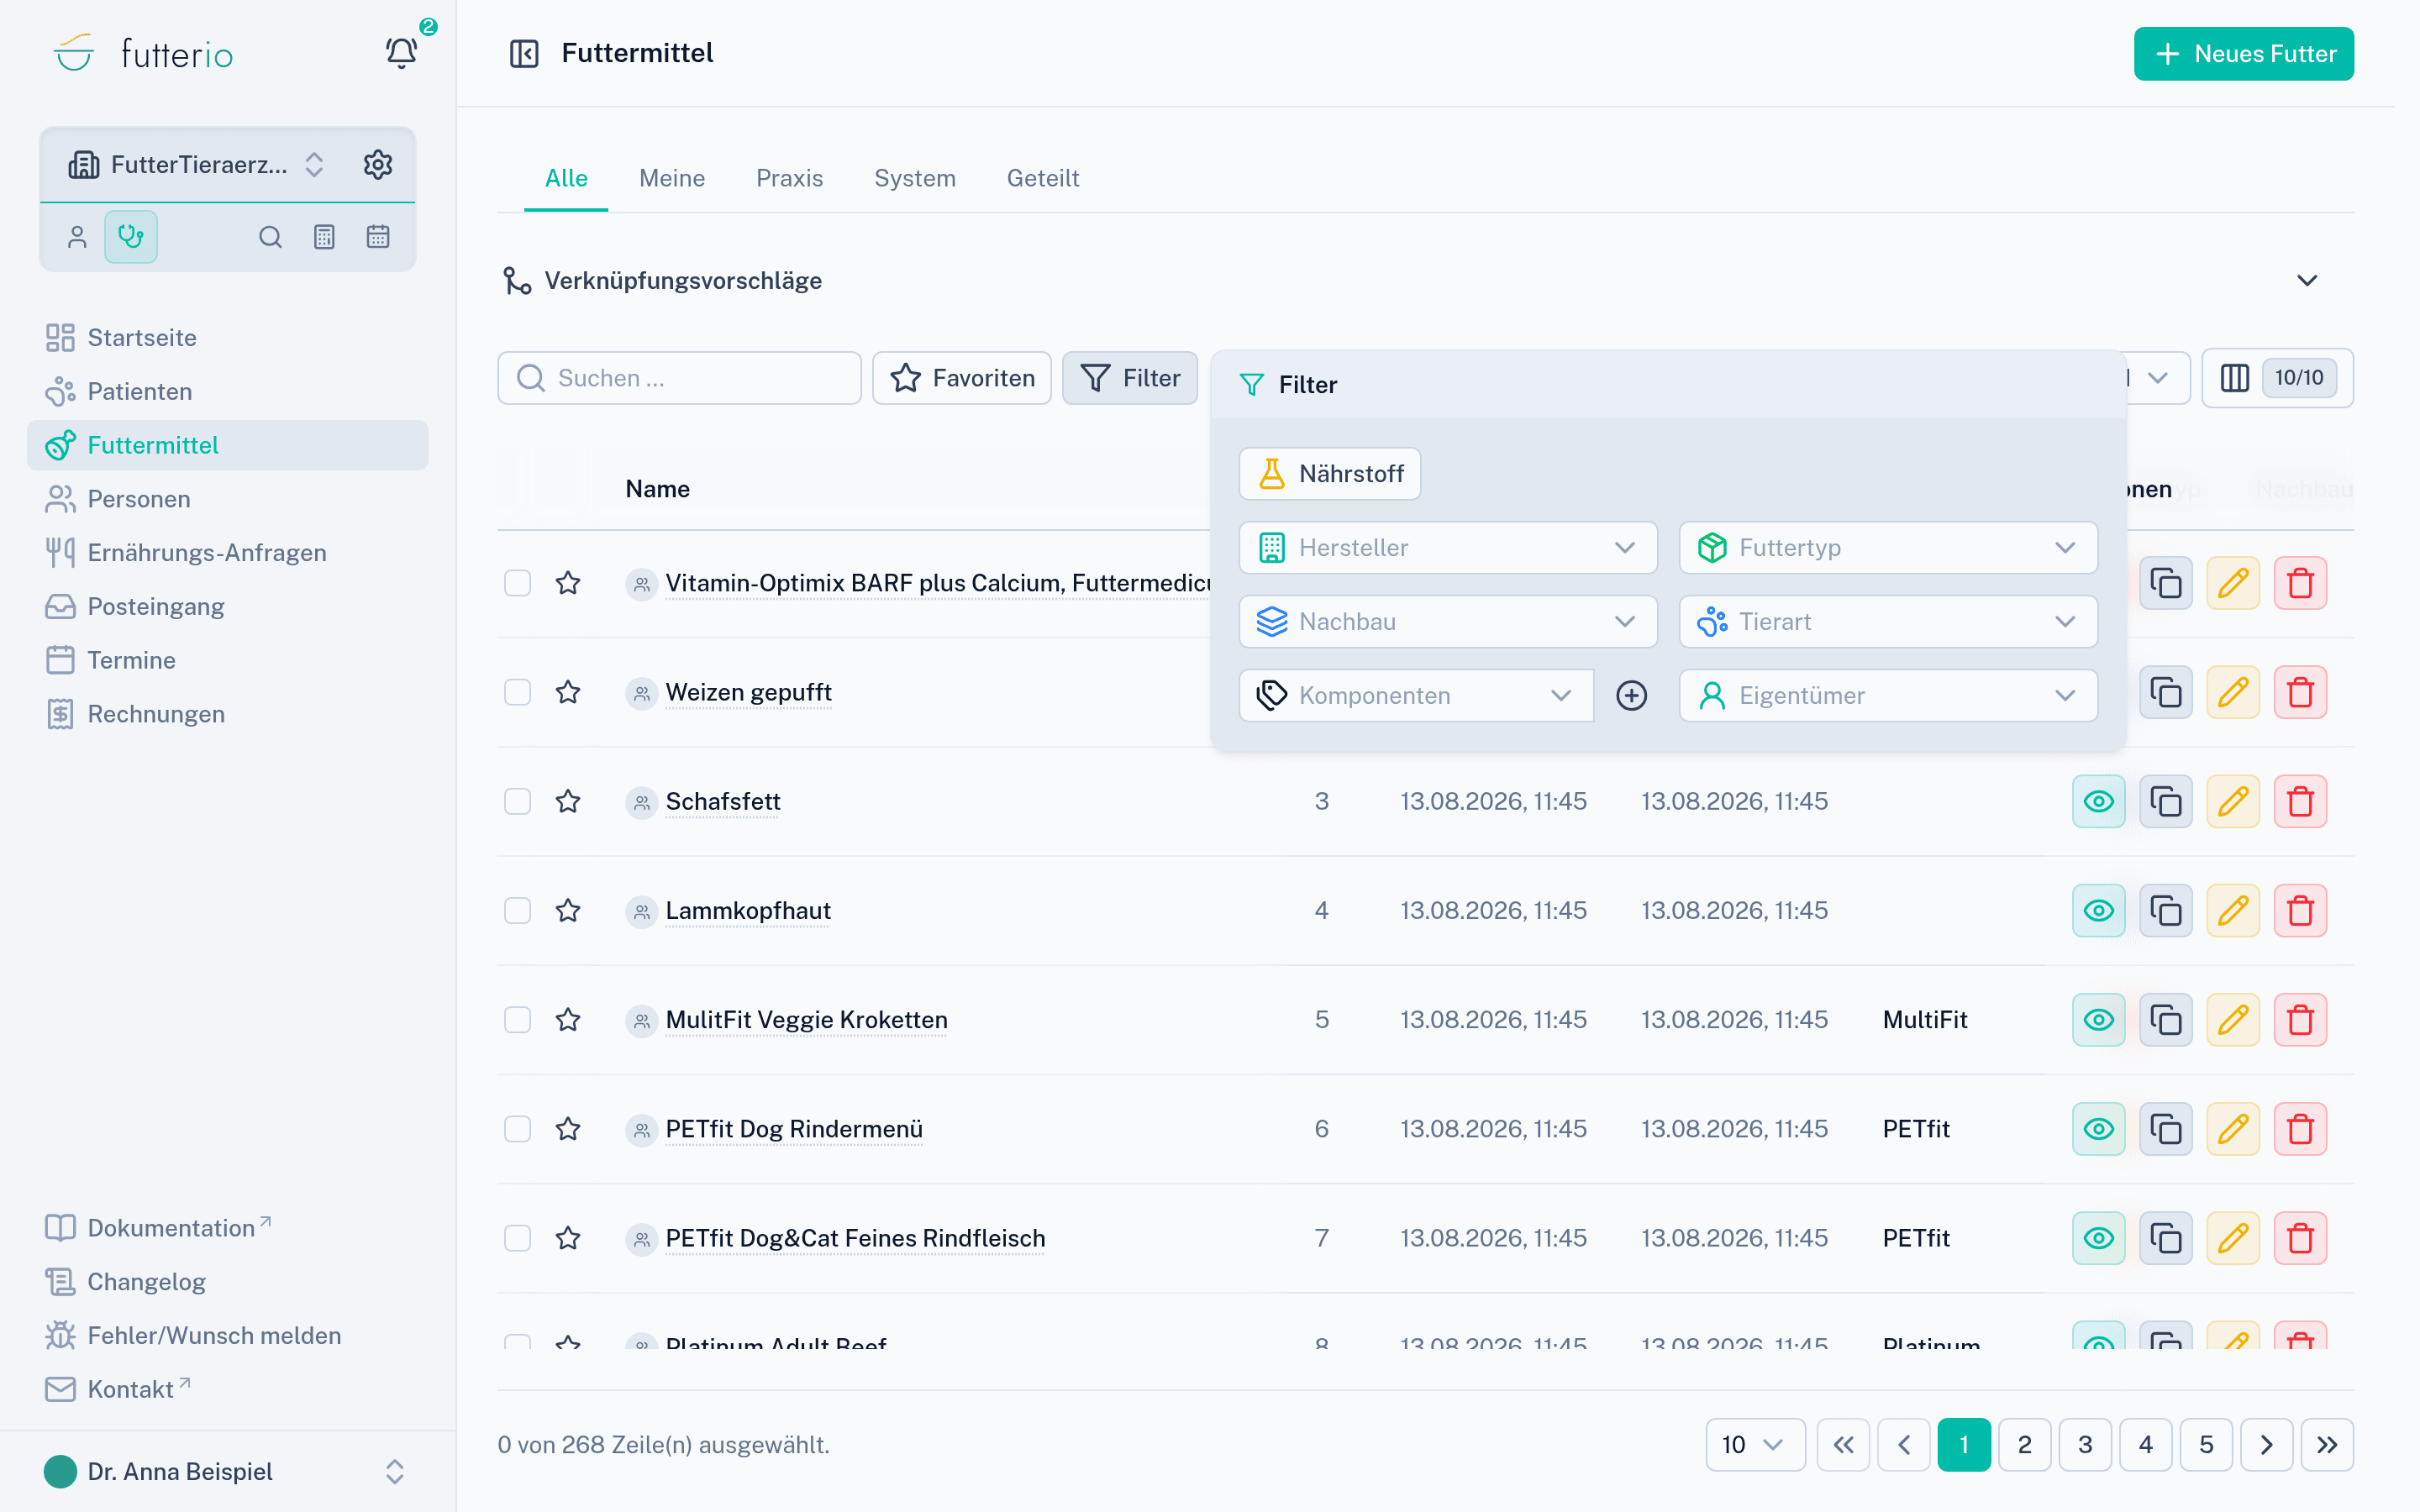Edit the Vitamin-Optimix BARF entry
The image size is (2420, 1512).
click(x=2232, y=583)
